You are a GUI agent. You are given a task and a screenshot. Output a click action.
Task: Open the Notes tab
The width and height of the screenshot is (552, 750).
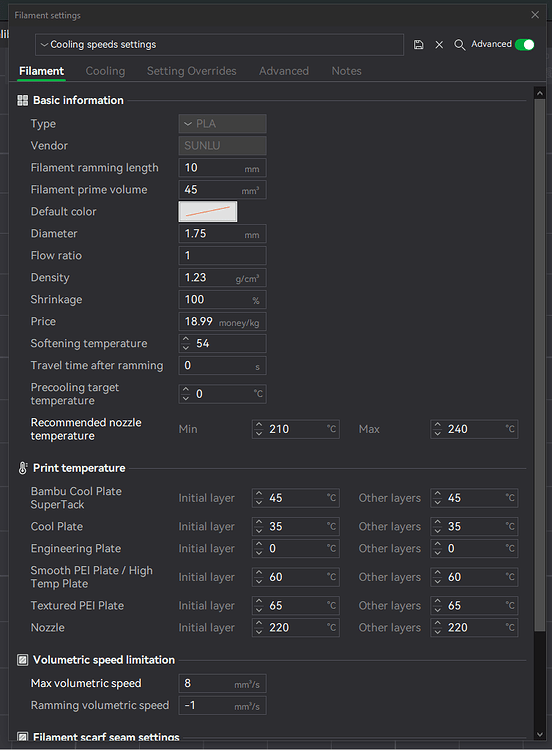point(346,71)
